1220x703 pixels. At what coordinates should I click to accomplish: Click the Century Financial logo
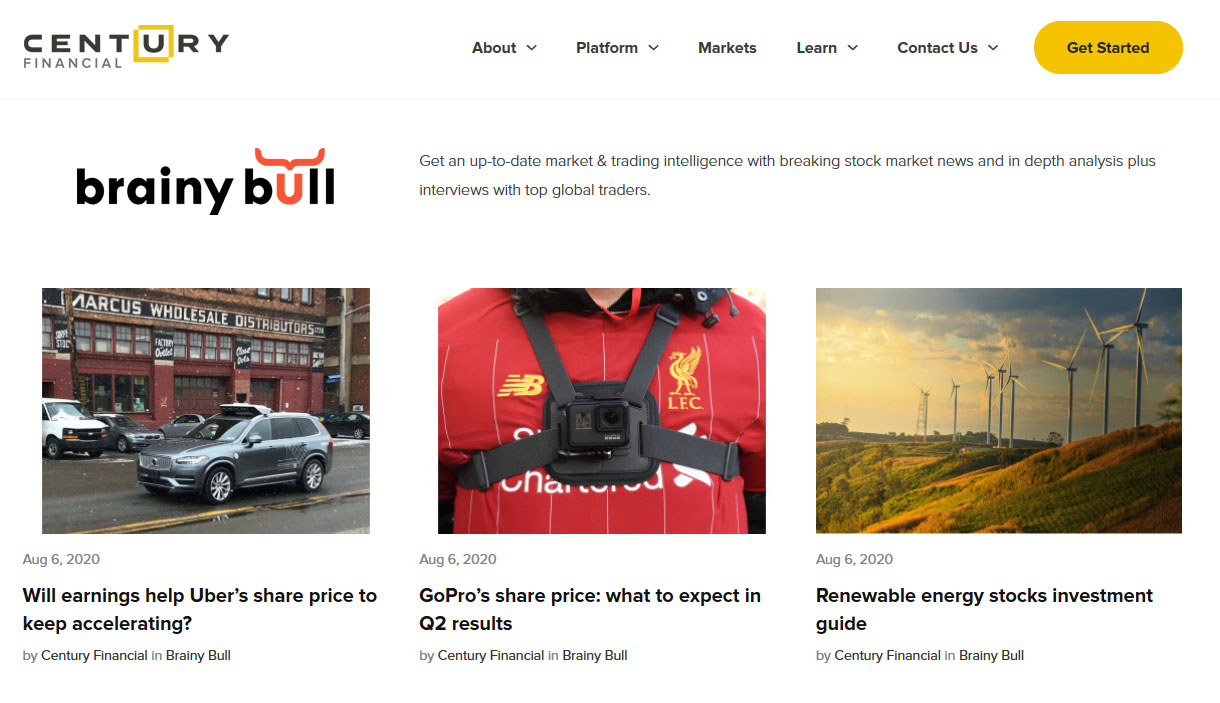126,46
